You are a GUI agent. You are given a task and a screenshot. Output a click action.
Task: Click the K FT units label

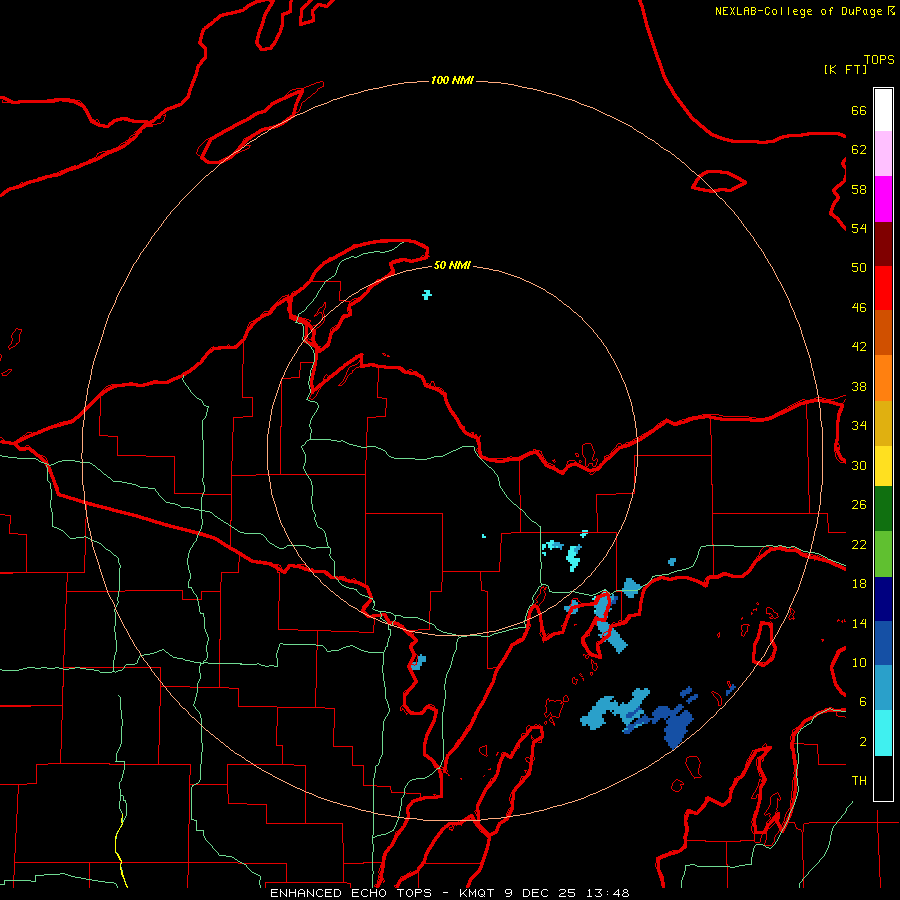point(845,69)
